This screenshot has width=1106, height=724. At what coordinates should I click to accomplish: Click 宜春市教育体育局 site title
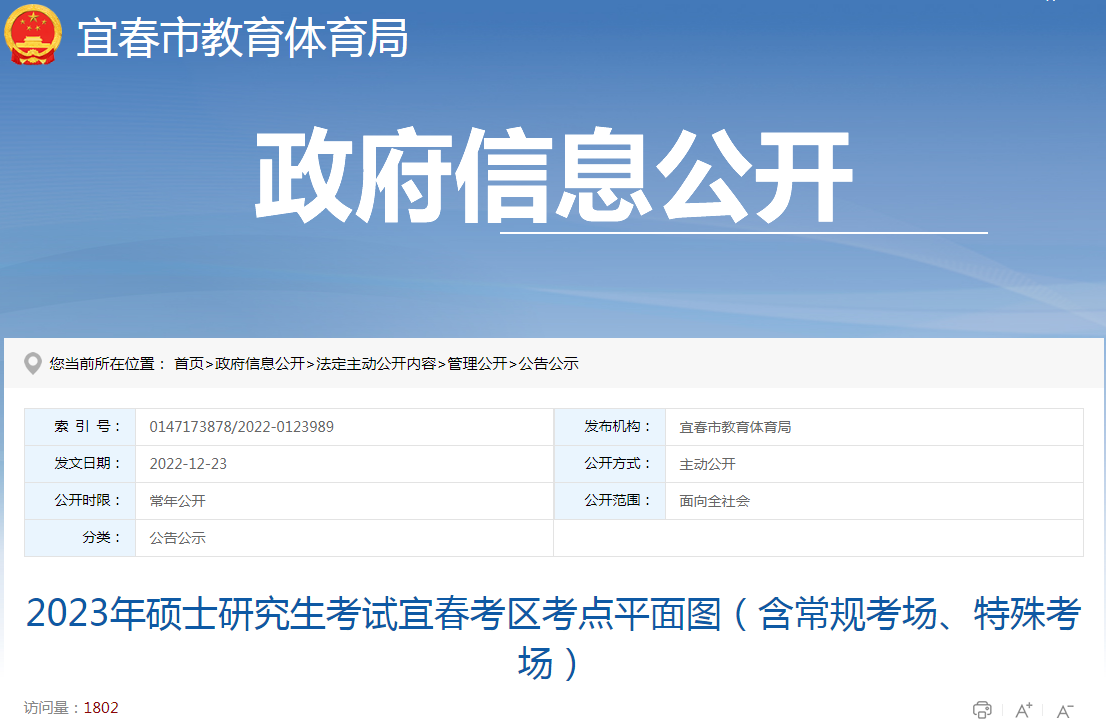(x=242, y=38)
